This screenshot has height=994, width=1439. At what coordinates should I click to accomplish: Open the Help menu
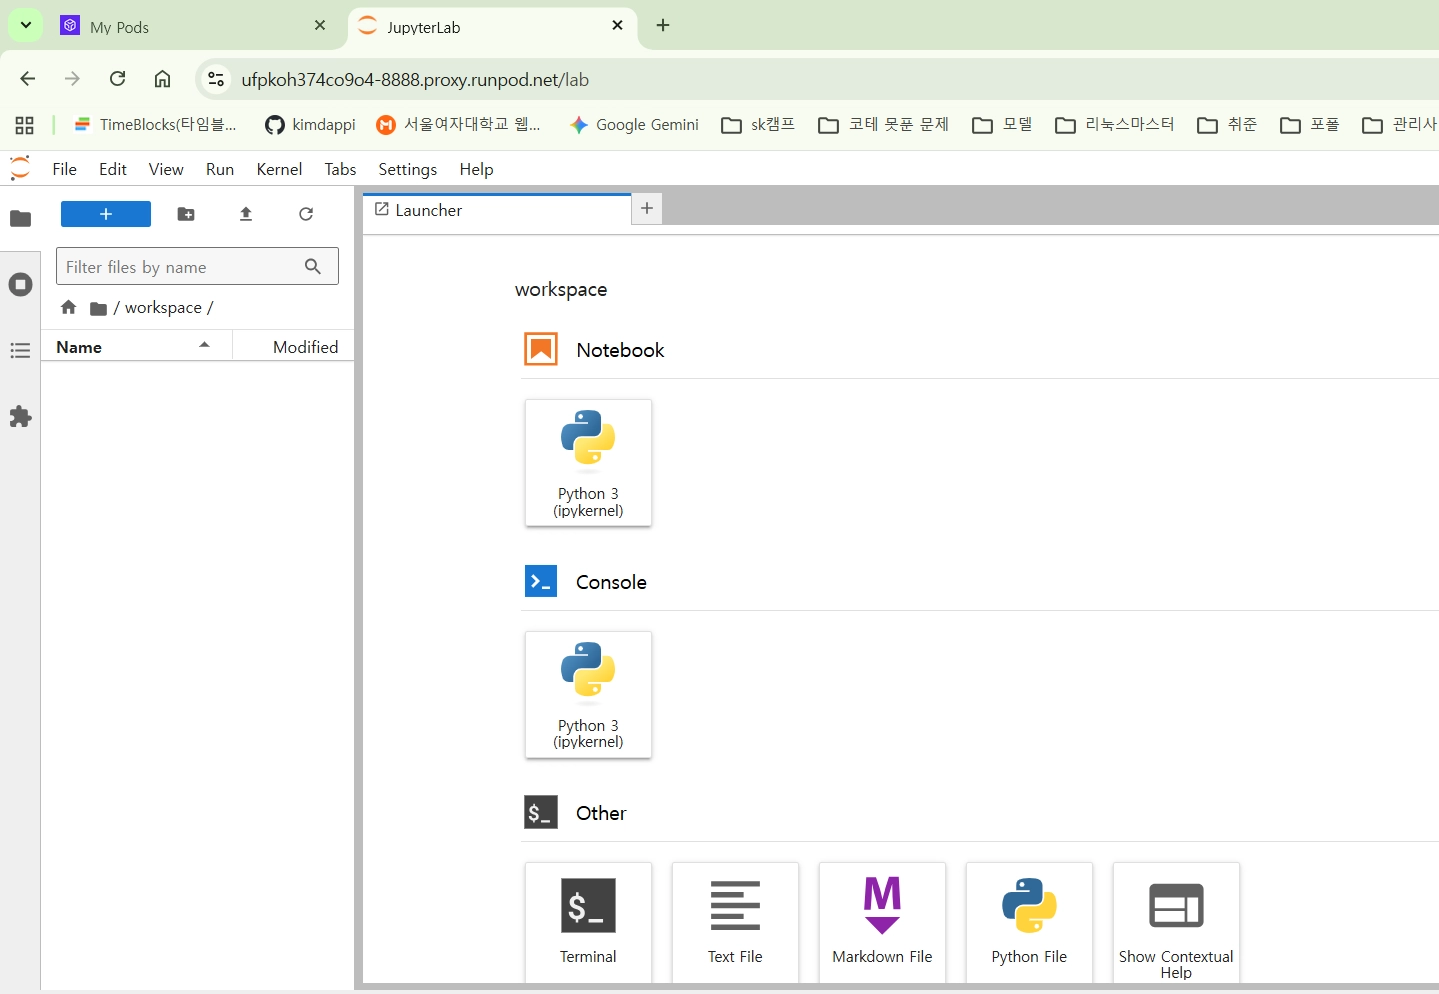click(477, 169)
